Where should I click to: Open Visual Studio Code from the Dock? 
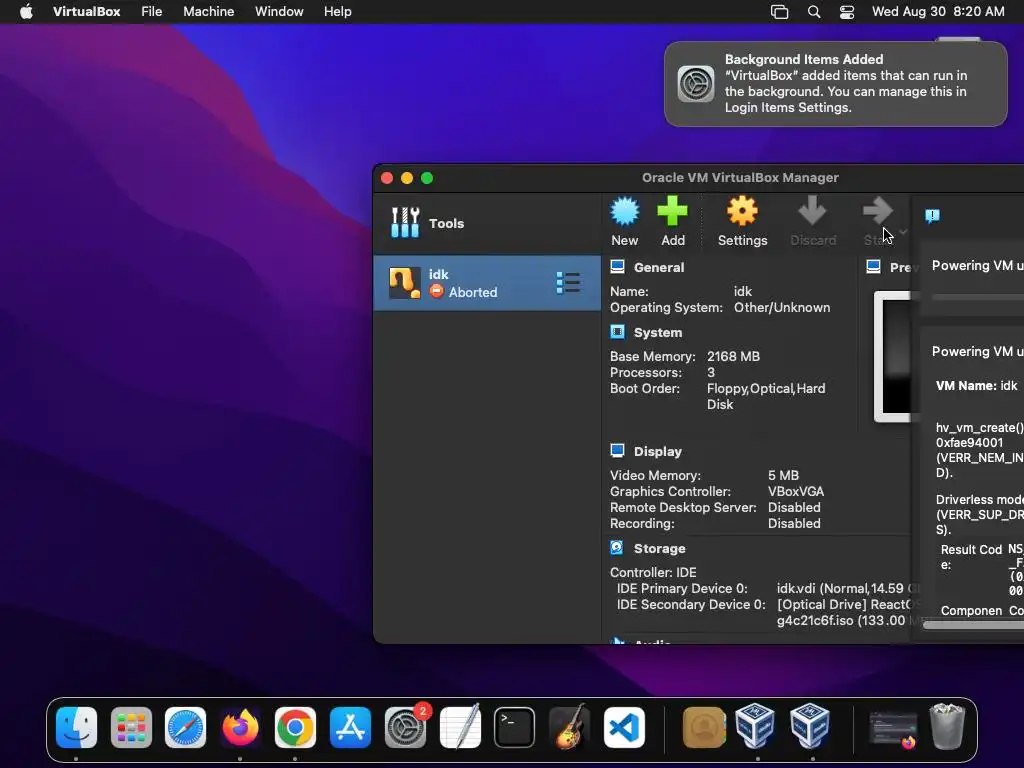click(624, 728)
